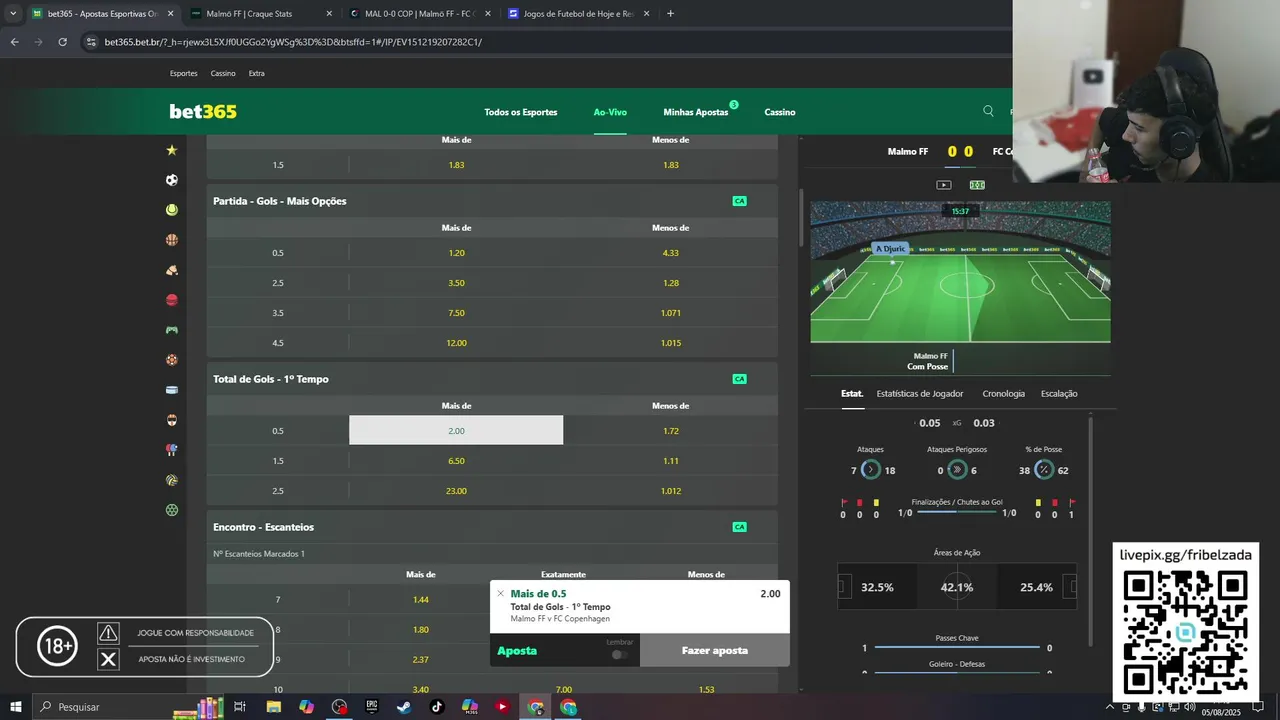
Task: Open favorites star in sports sidebar
Action: click(172, 150)
